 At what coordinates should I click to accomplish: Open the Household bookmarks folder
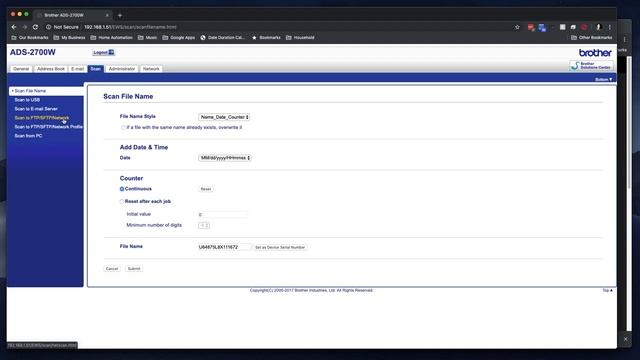click(300, 38)
